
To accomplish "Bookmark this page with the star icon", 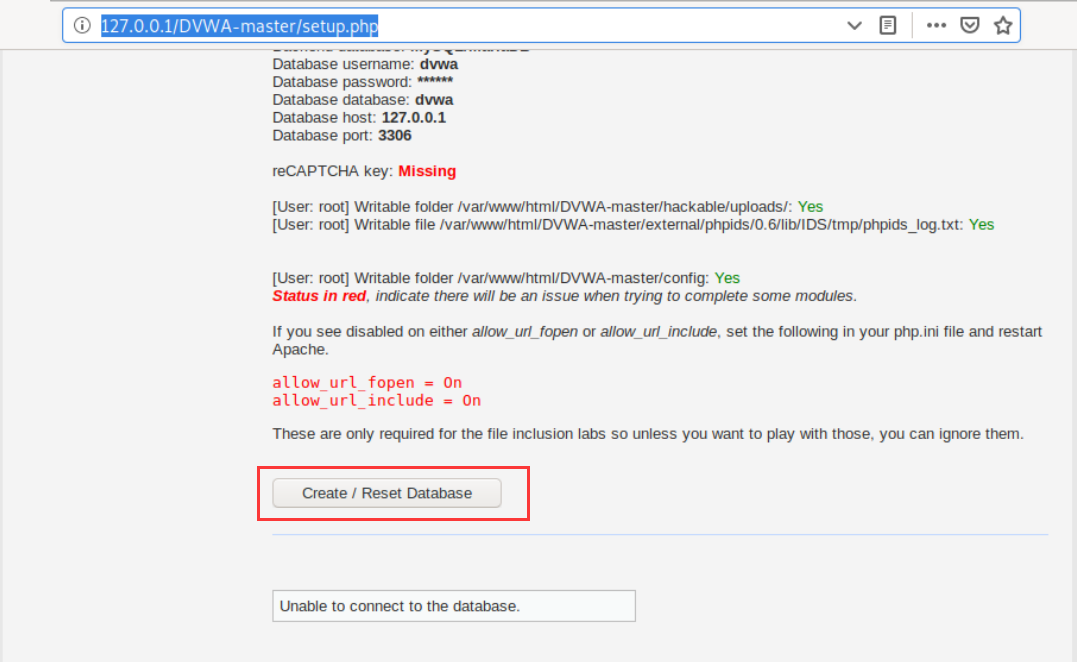I will (x=1003, y=25).
